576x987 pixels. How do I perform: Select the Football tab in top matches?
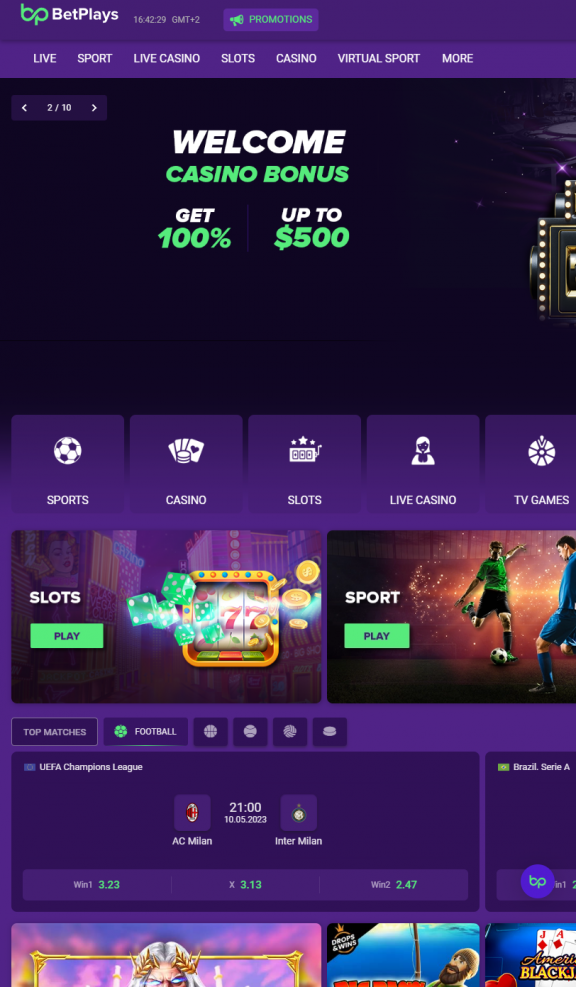(145, 731)
